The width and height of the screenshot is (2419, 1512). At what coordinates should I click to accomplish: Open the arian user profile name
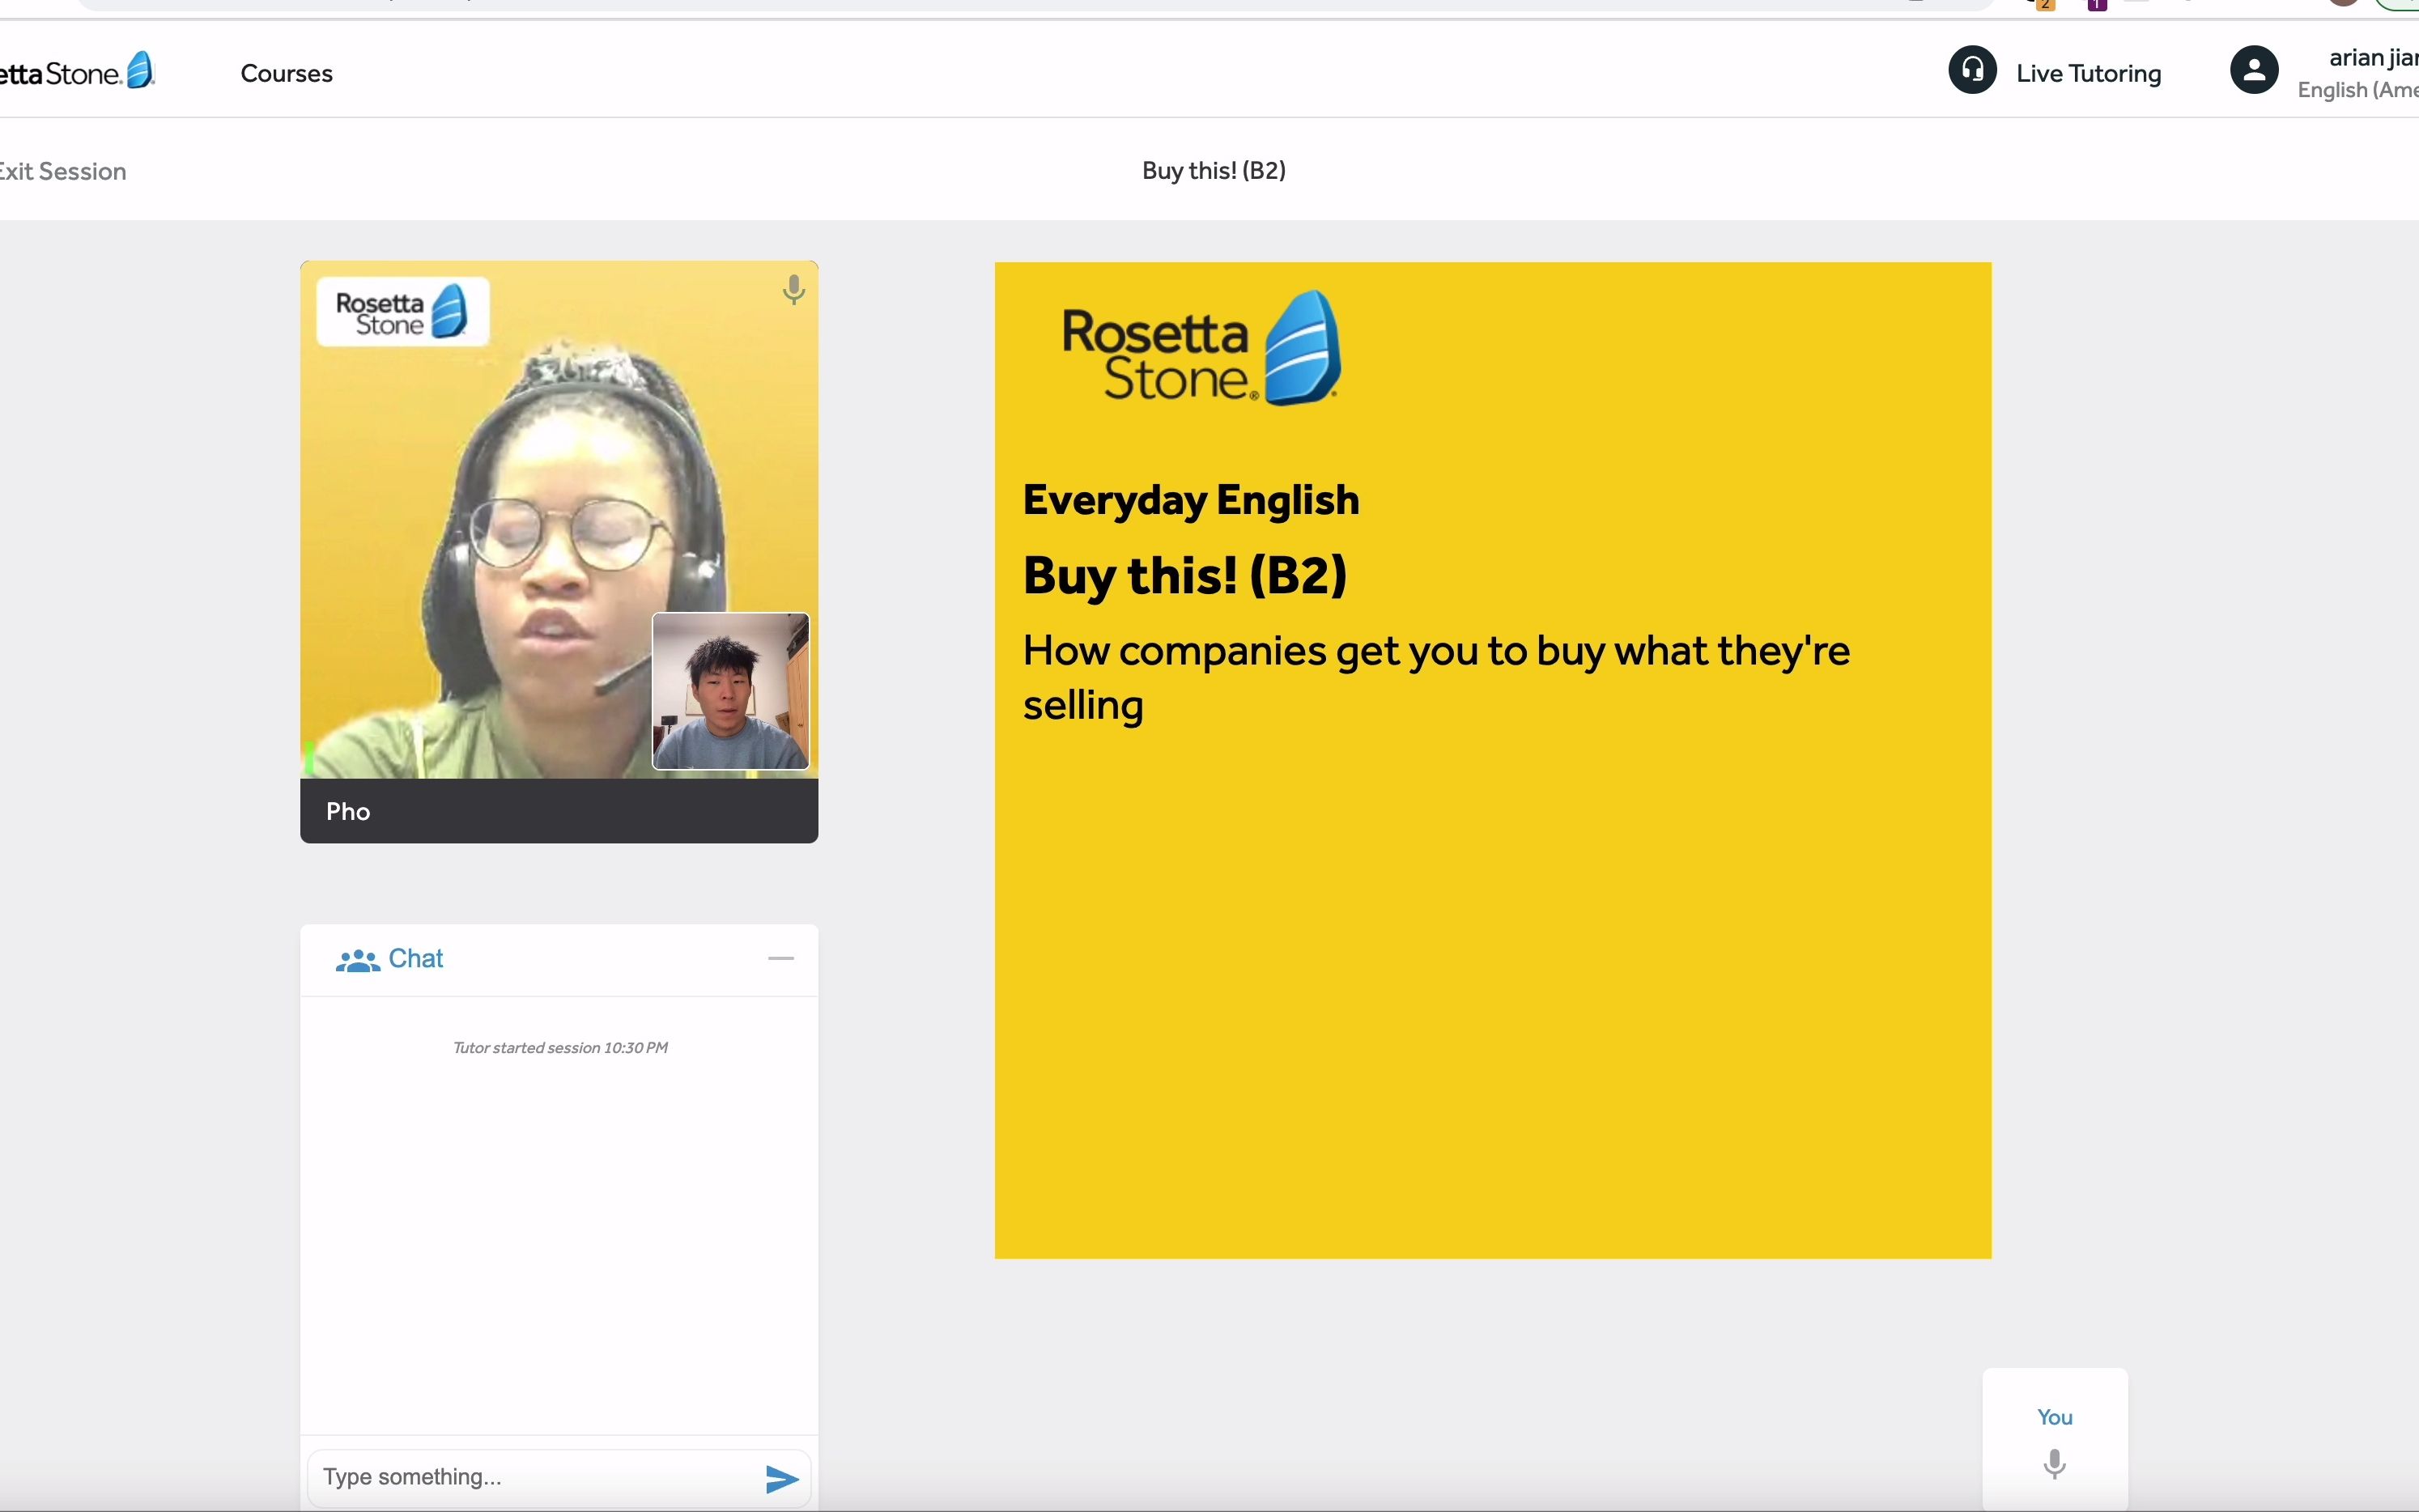coord(2373,58)
